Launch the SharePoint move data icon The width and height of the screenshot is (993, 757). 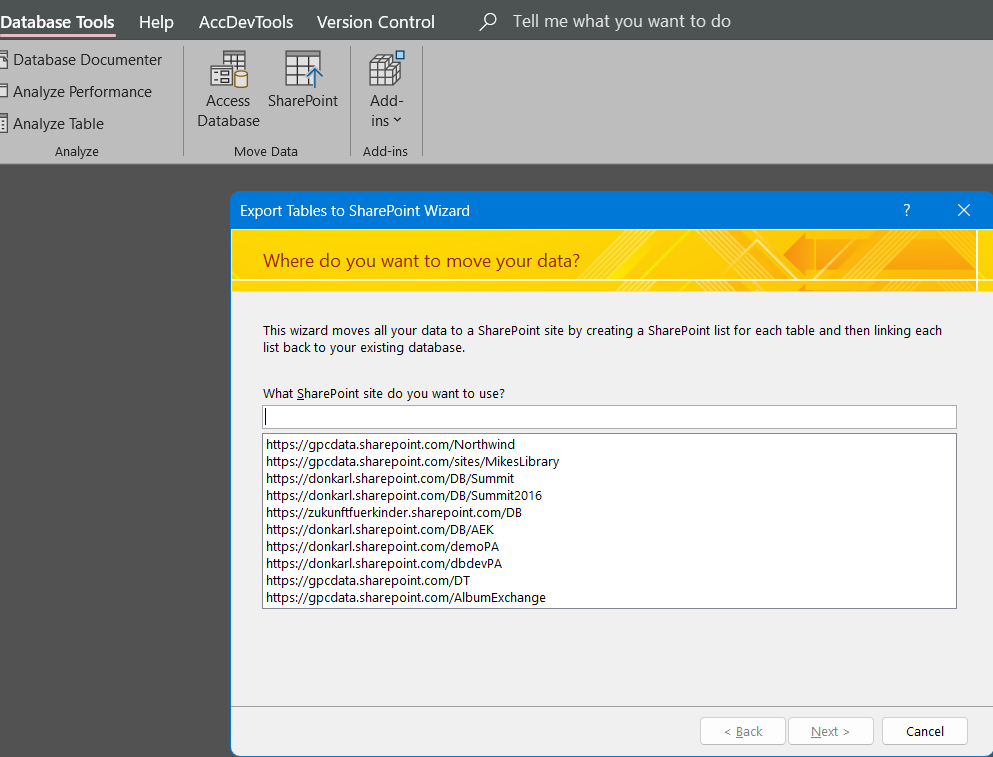pos(303,80)
